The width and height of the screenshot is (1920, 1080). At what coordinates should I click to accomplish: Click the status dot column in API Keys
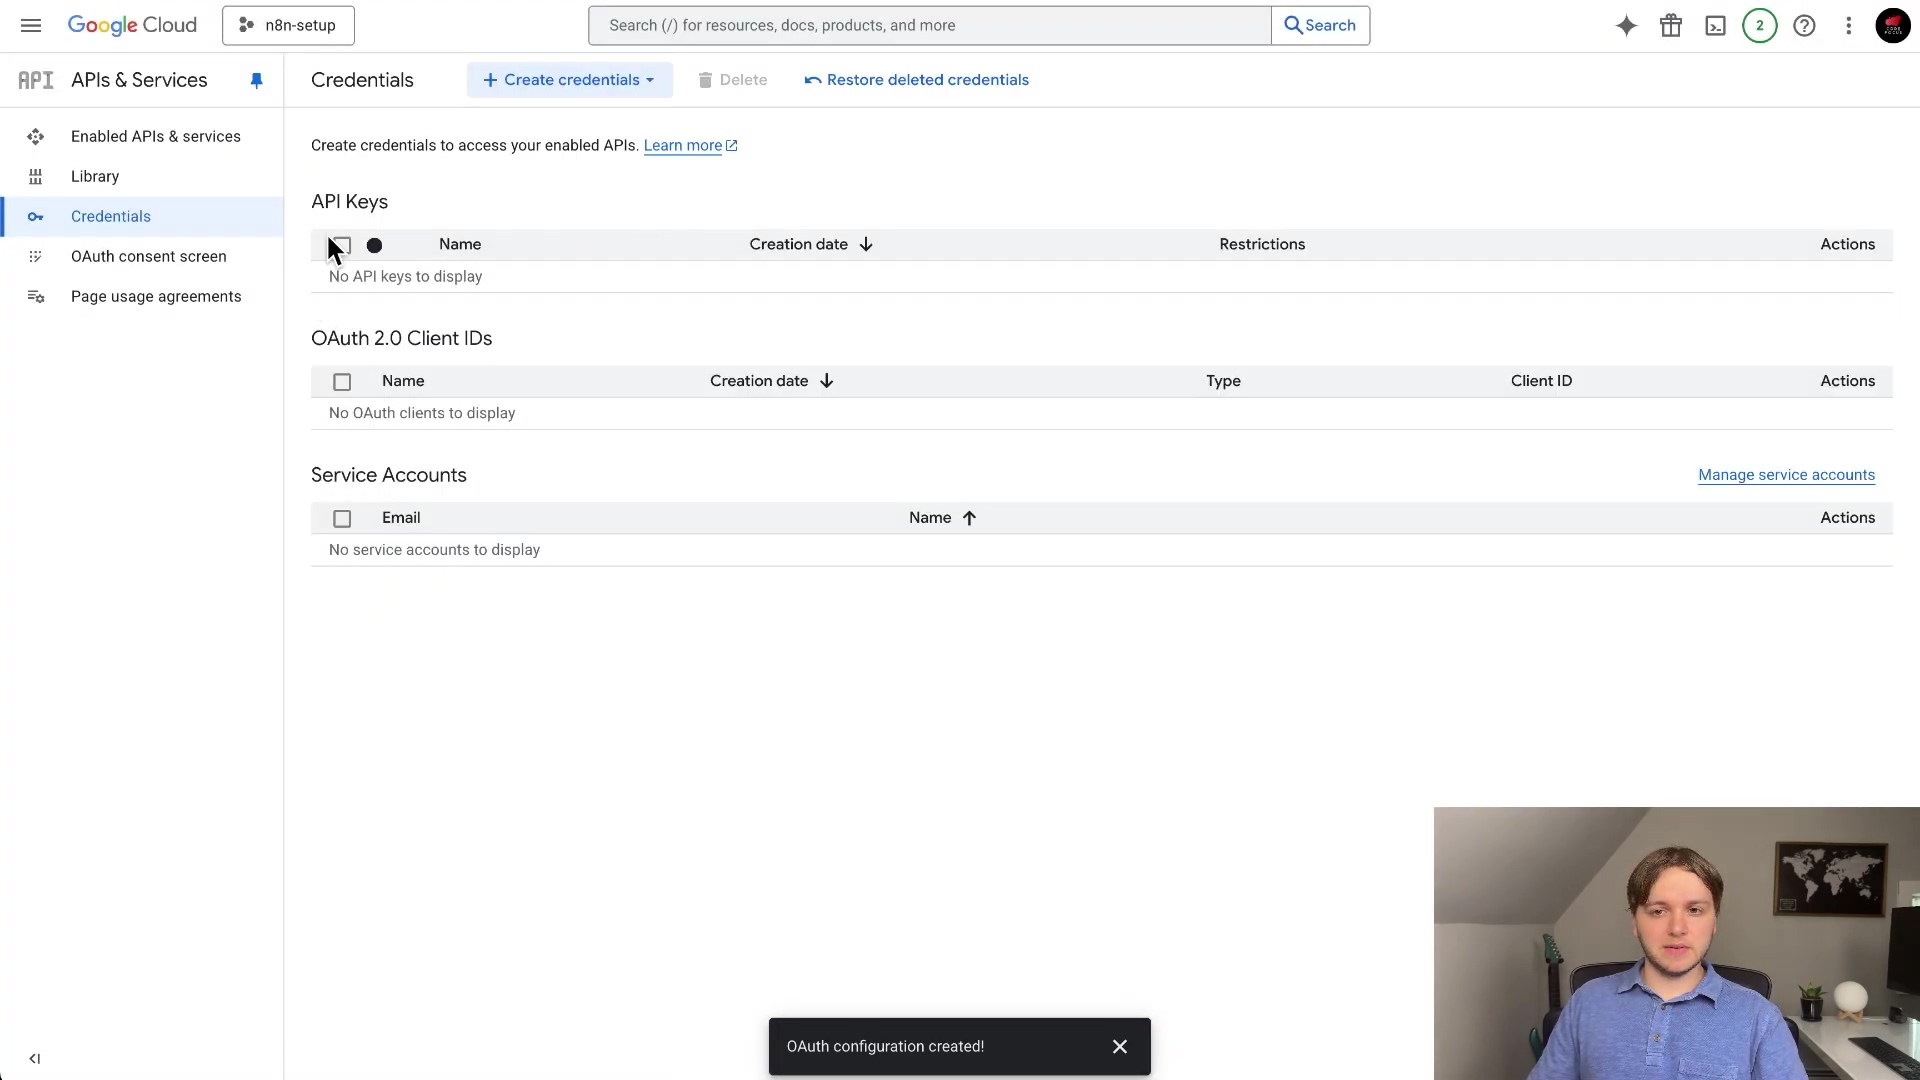tap(374, 245)
